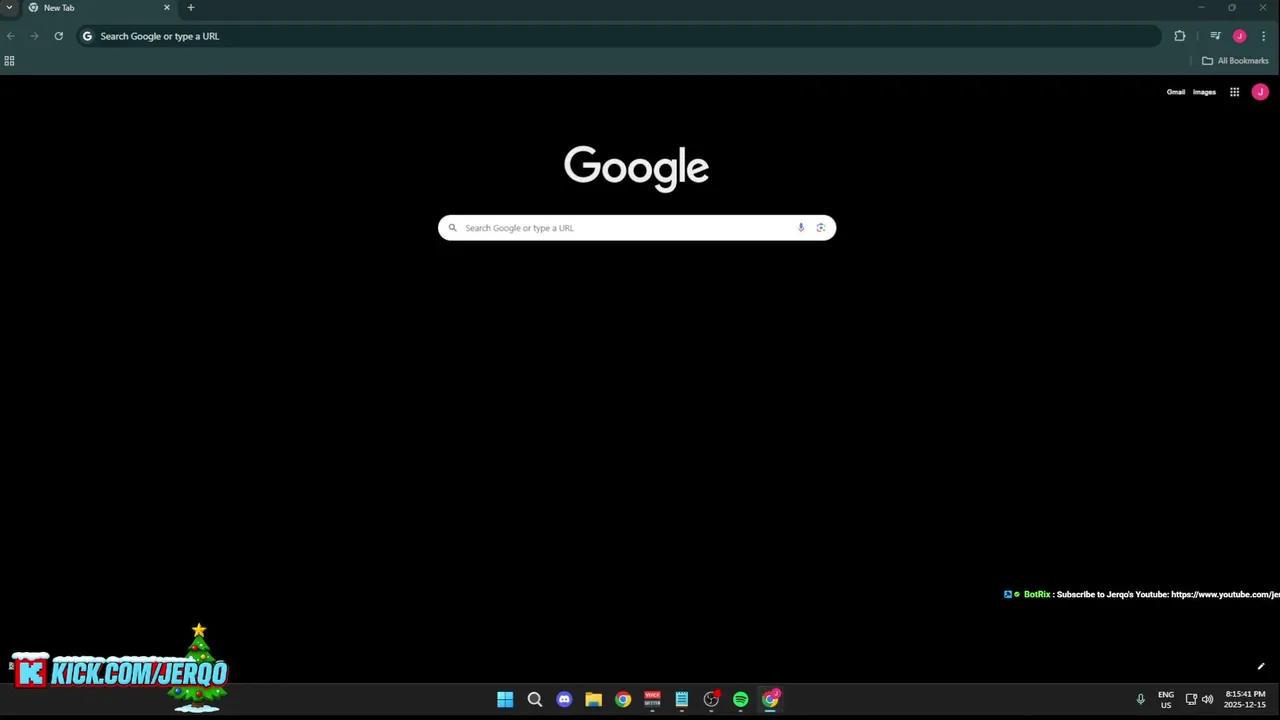Open the Chrome profile avatar in toolbar

coord(1239,36)
